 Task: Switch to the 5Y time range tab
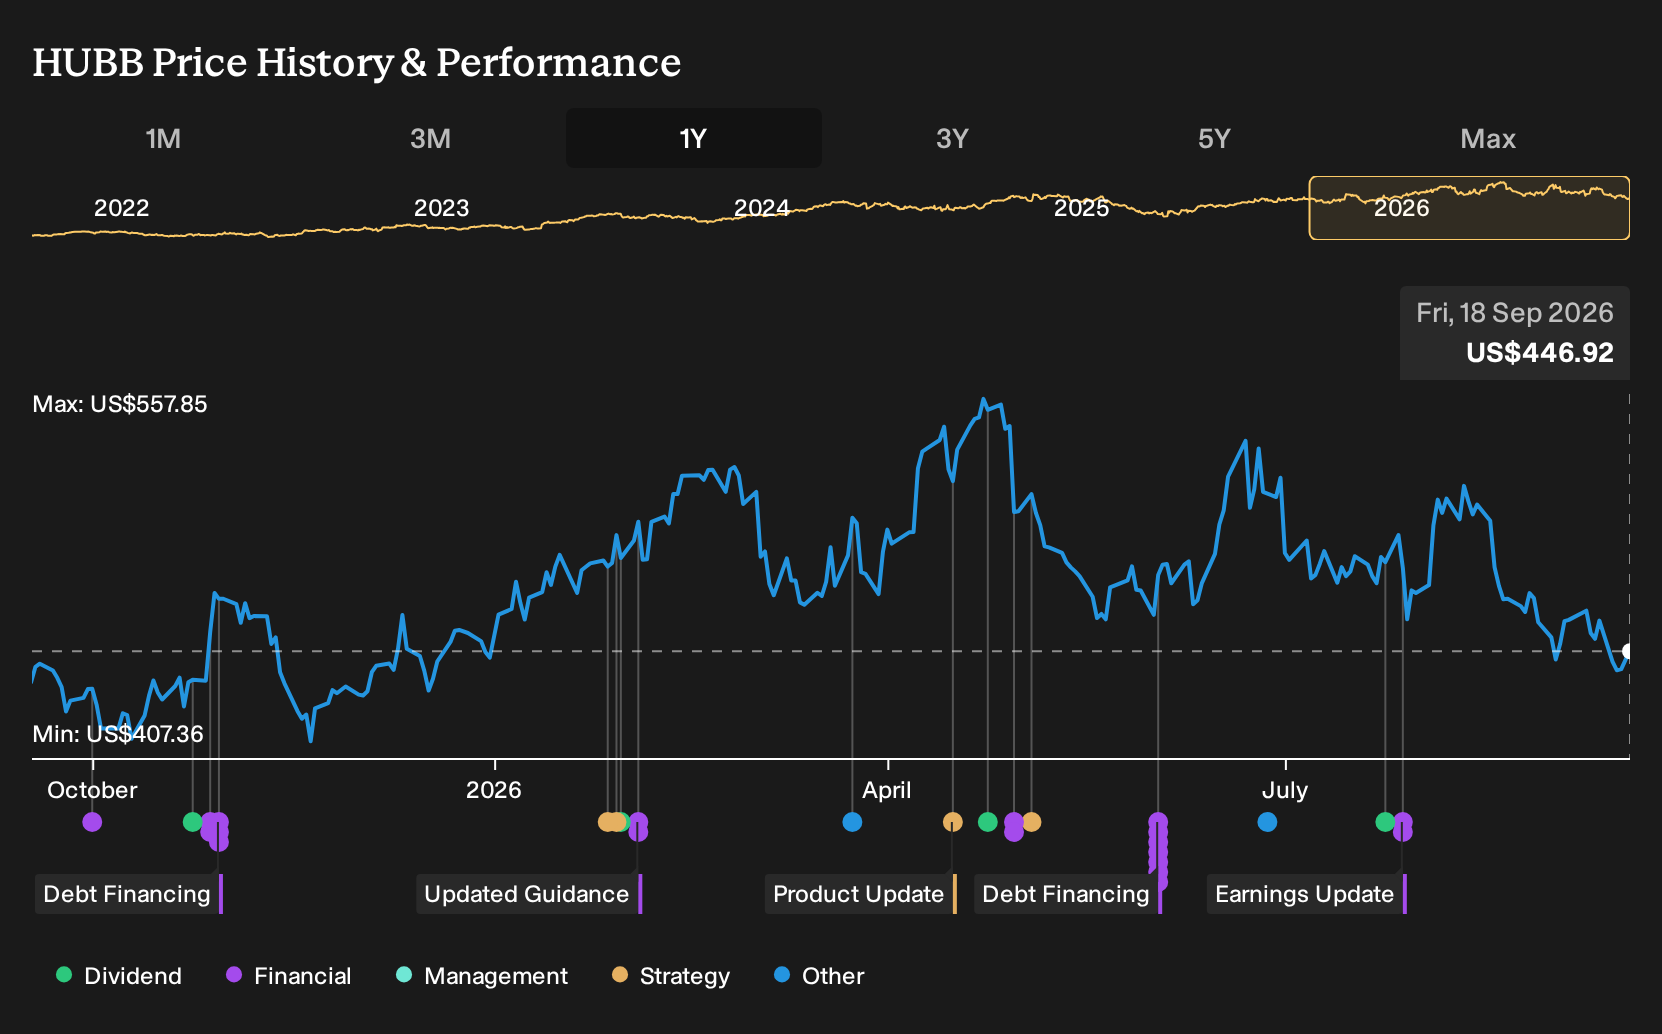coord(1214,138)
